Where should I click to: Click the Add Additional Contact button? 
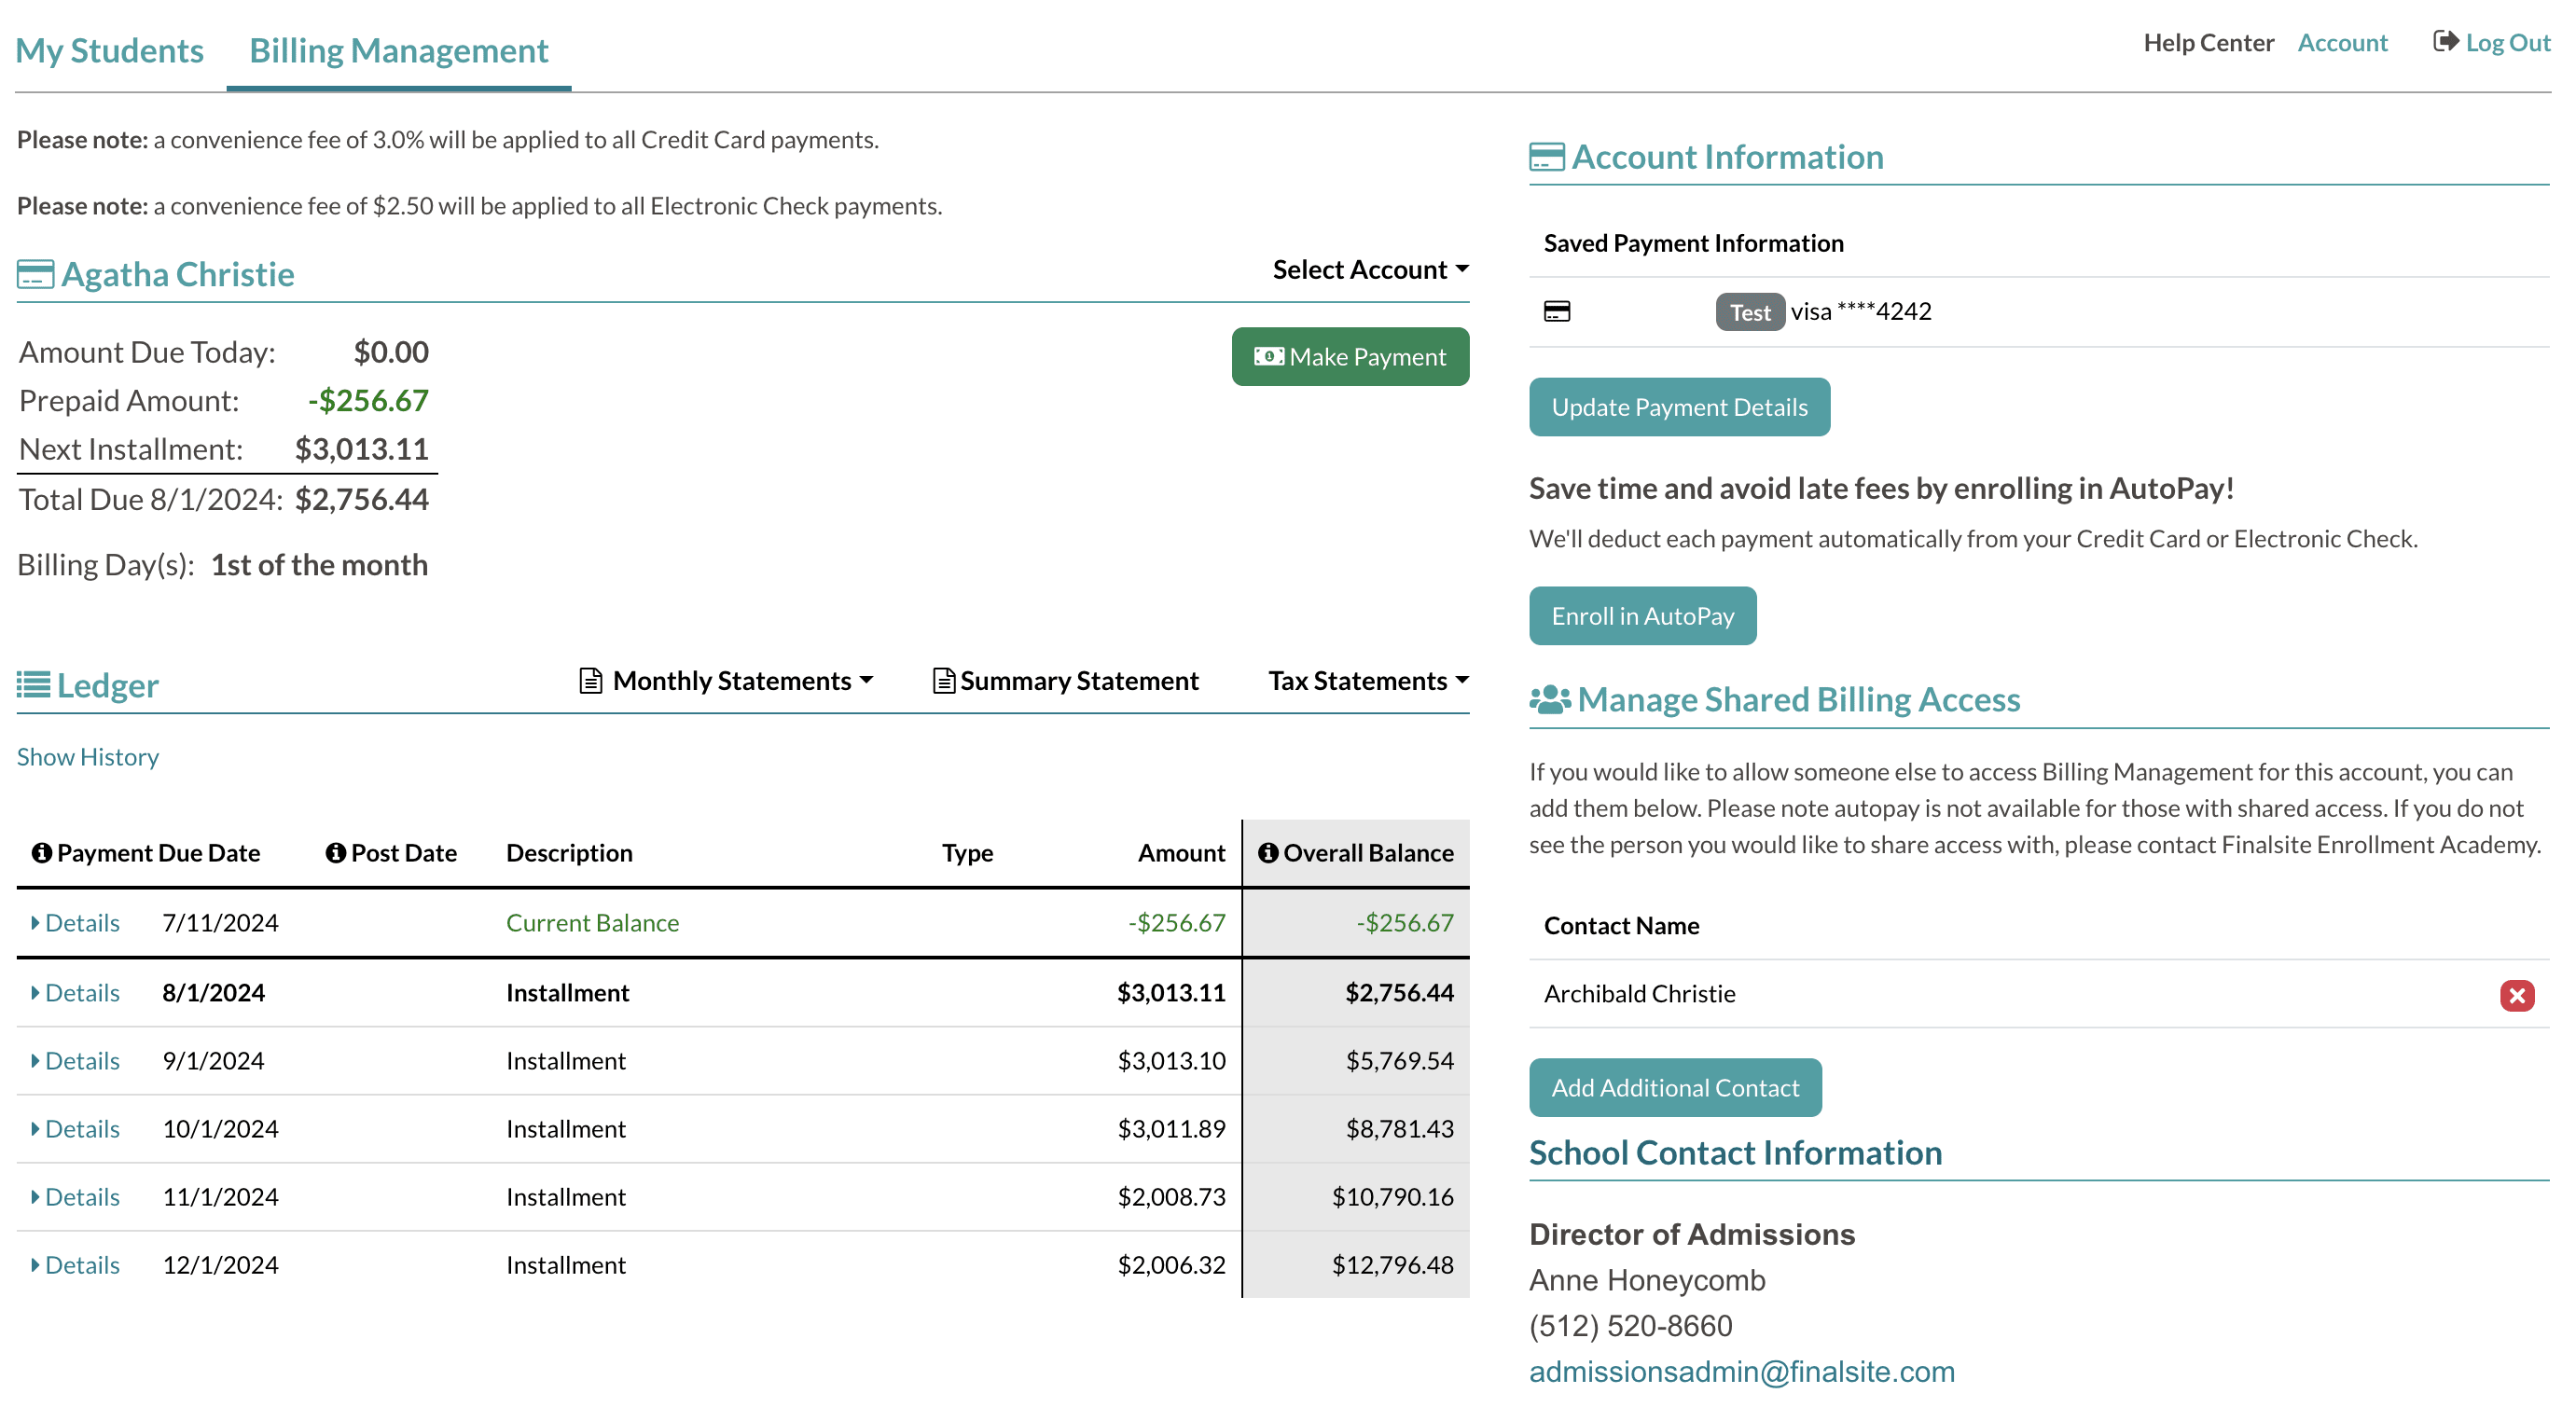tap(1675, 1087)
